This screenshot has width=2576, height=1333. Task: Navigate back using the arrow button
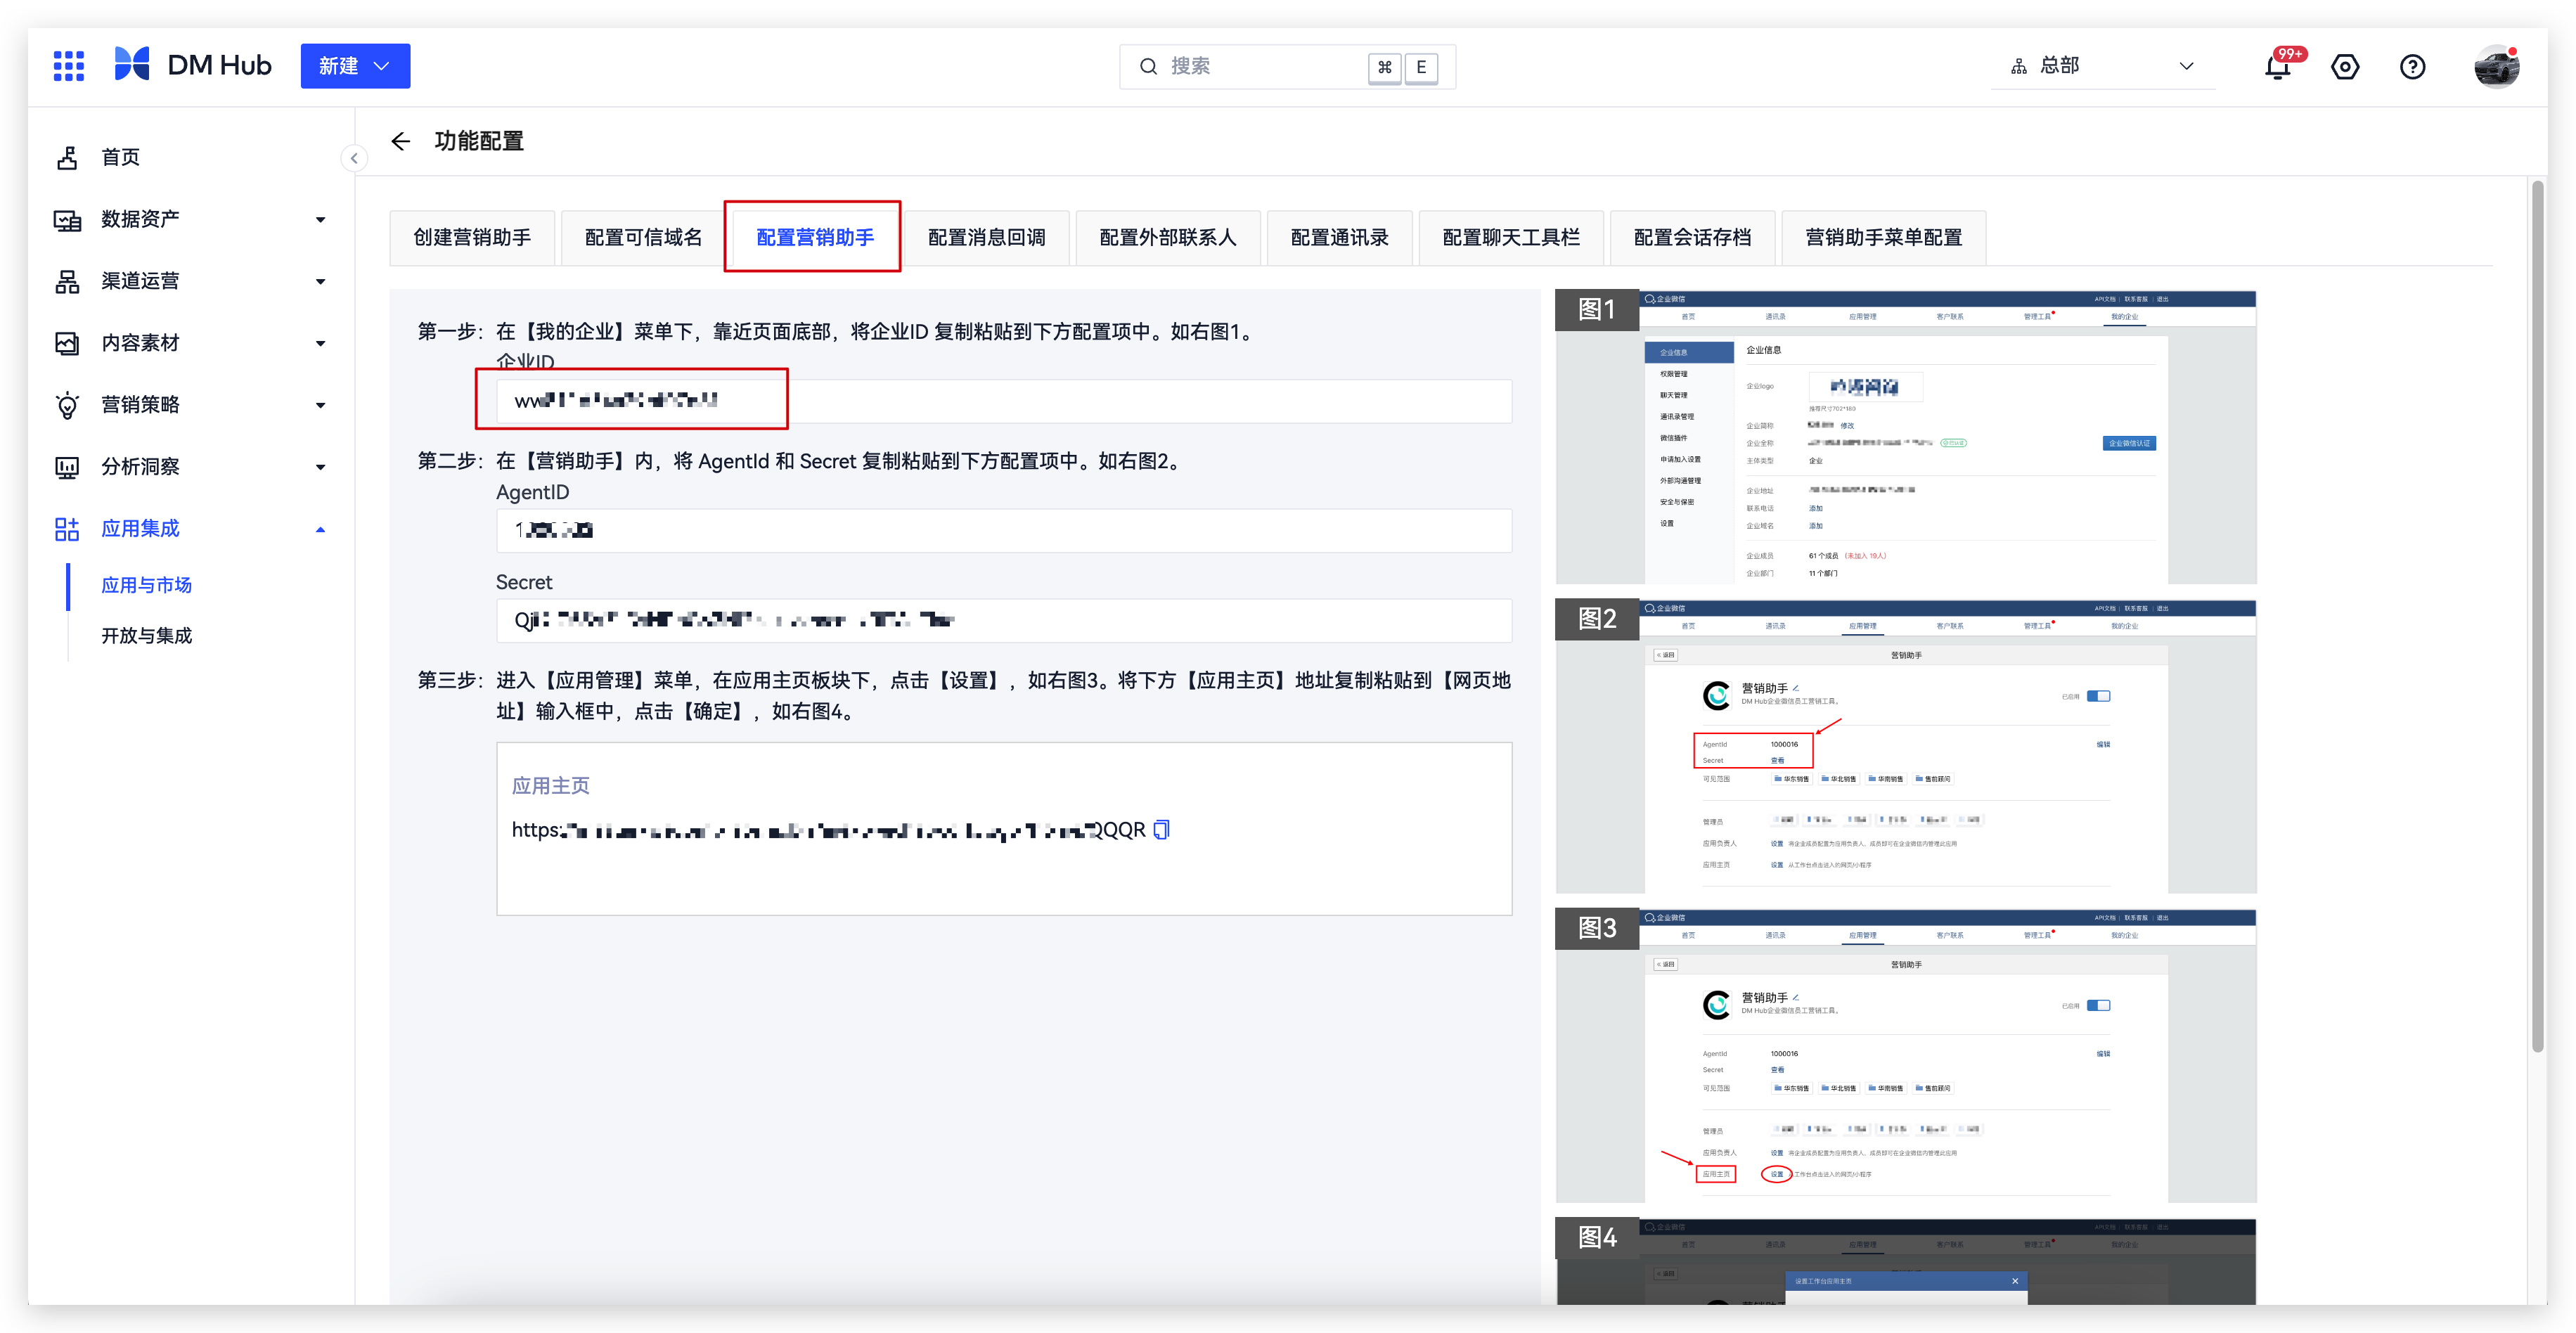398,141
